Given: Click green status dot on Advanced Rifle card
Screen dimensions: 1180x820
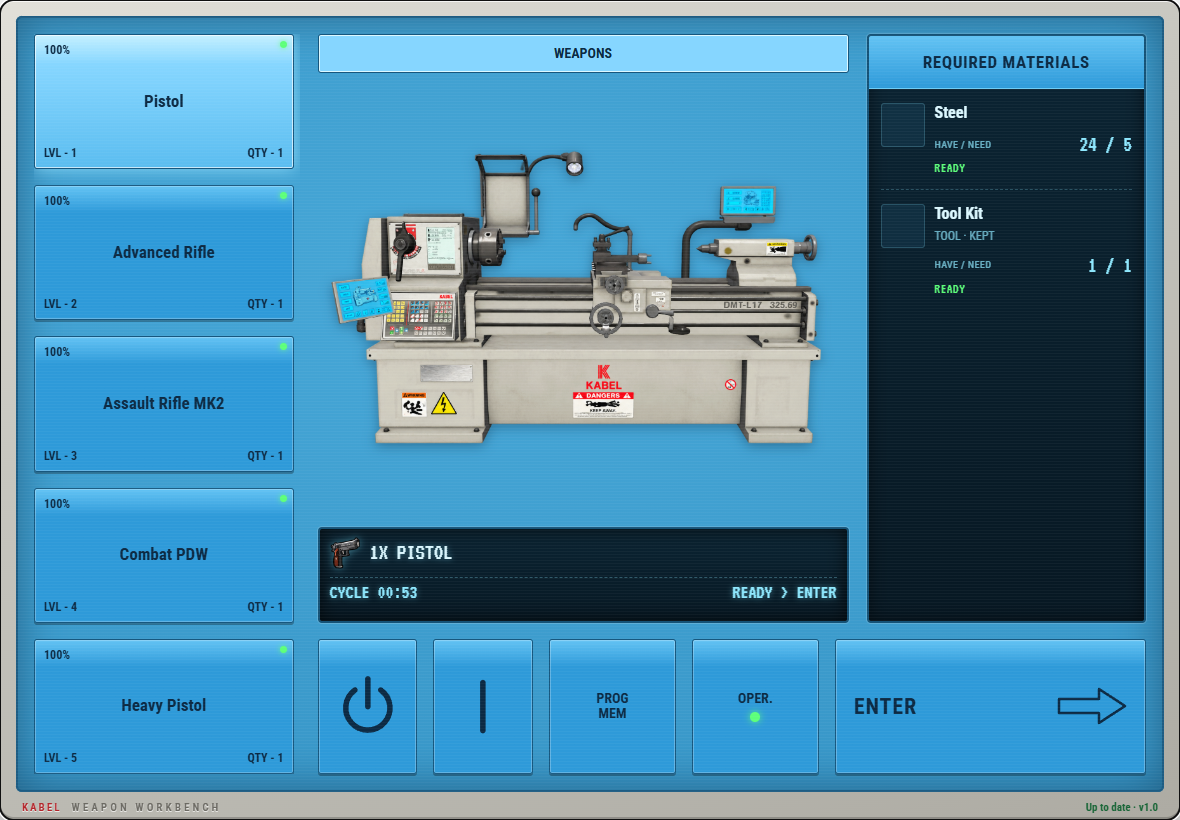Looking at the screenshot, I should tap(283, 196).
